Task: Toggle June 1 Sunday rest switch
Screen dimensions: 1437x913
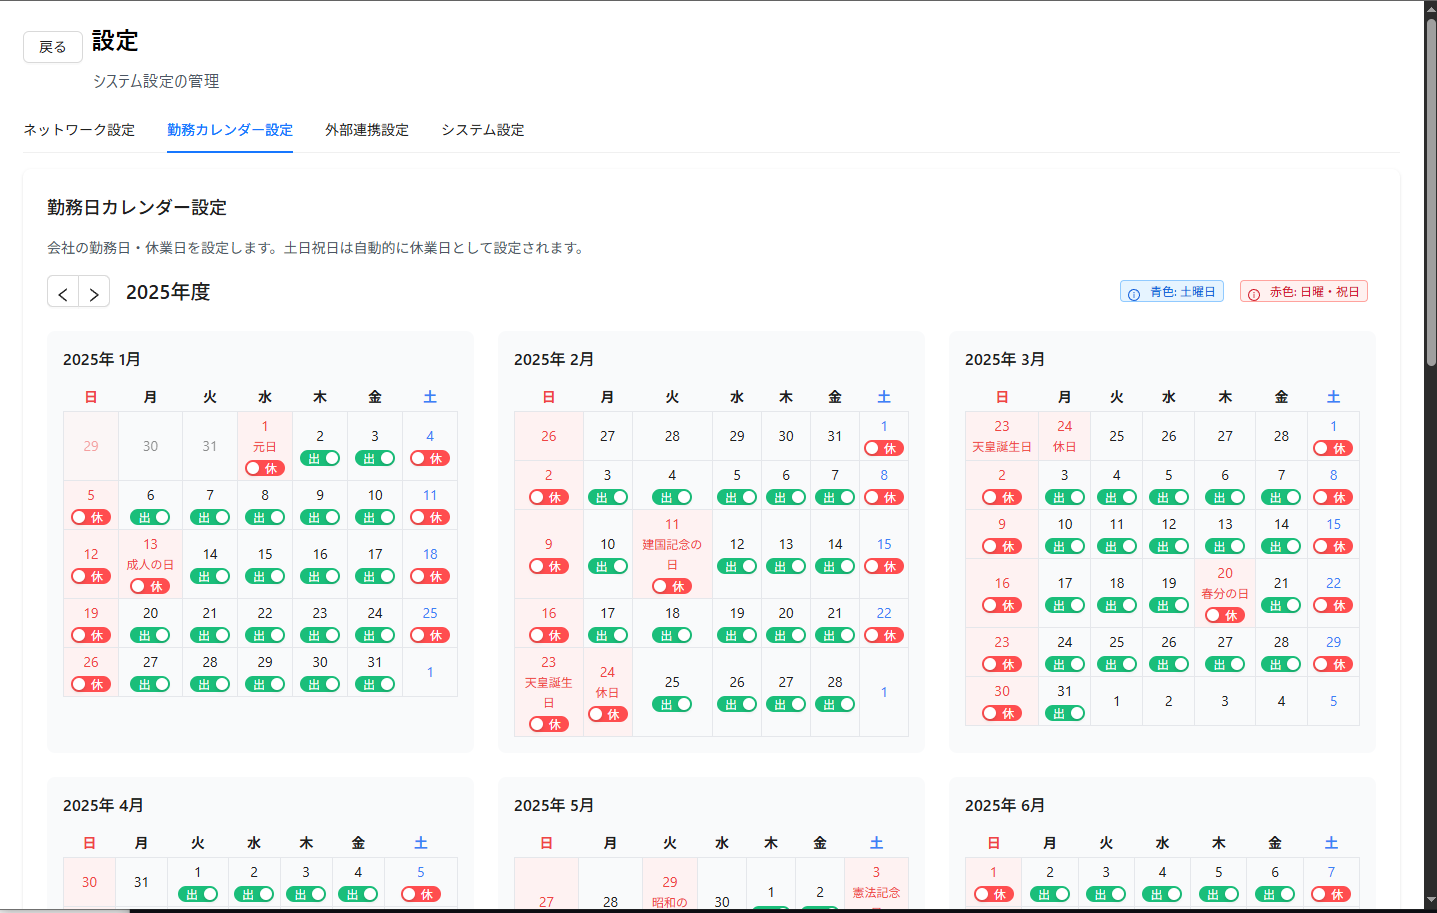Action: click(x=993, y=894)
